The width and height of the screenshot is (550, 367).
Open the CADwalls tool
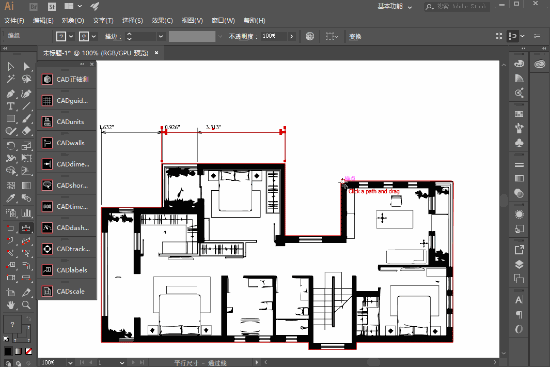[x=67, y=143]
